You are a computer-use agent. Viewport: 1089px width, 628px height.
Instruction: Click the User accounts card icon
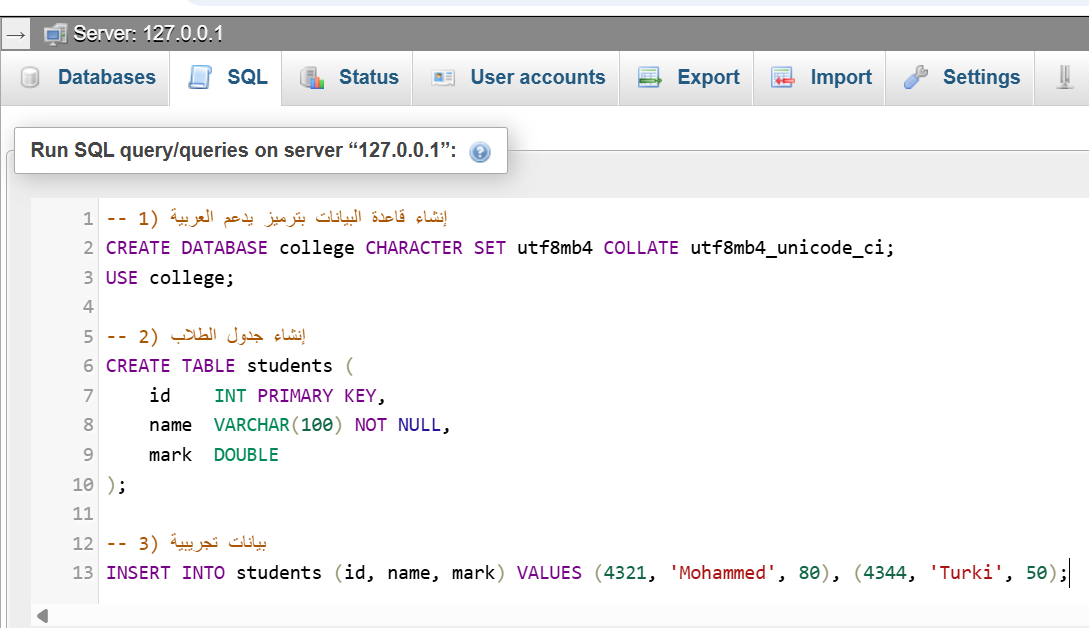(443, 77)
